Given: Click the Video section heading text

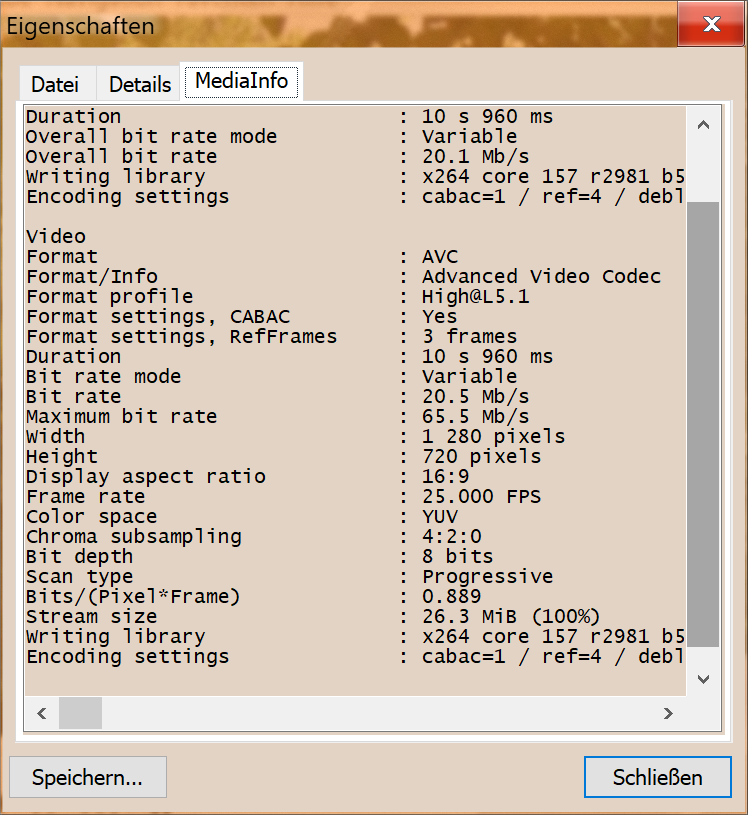Looking at the screenshot, I should point(56,237).
